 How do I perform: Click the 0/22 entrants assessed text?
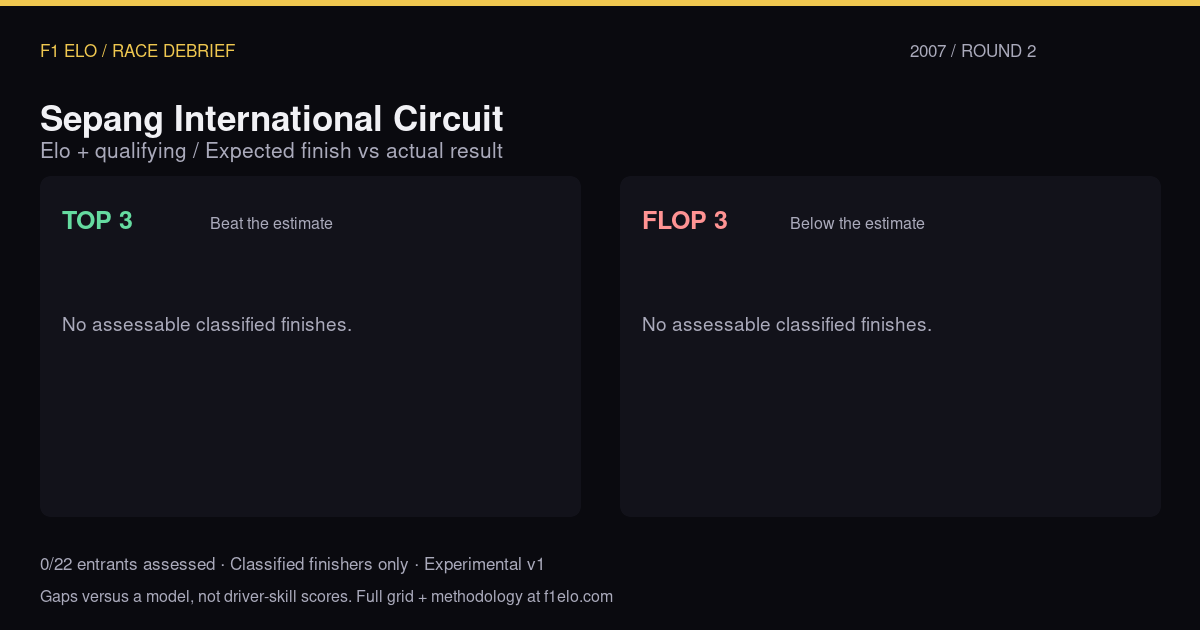(x=127, y=565)
